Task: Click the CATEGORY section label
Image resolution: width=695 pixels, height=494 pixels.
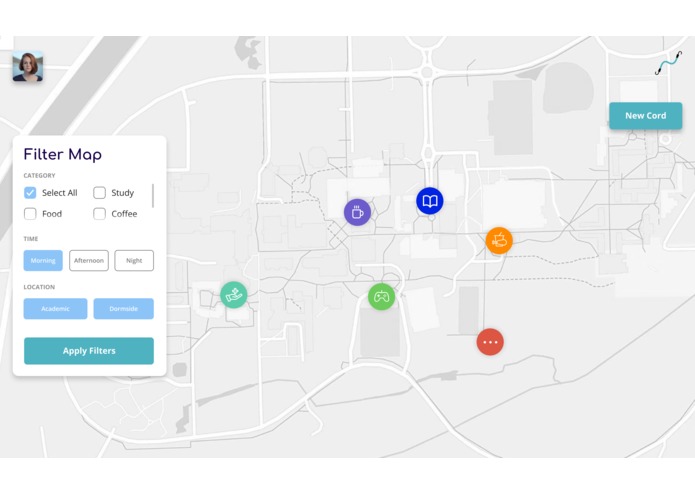Action: tap(39, 175)
